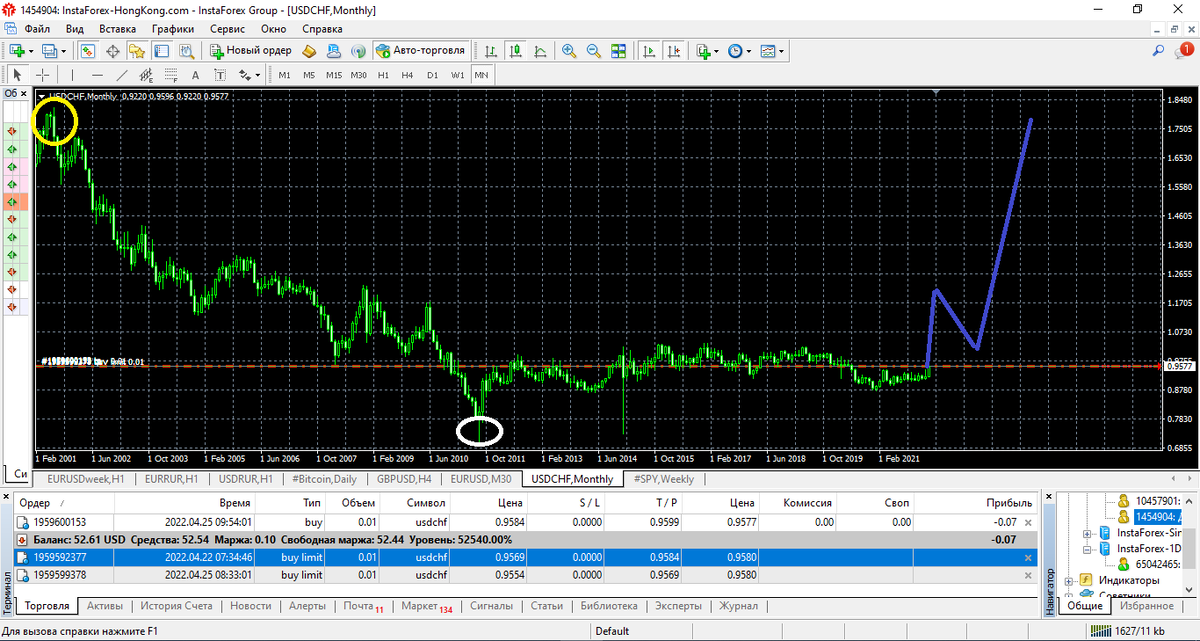Select the Fibonacci retracement tool

point(171,75)
